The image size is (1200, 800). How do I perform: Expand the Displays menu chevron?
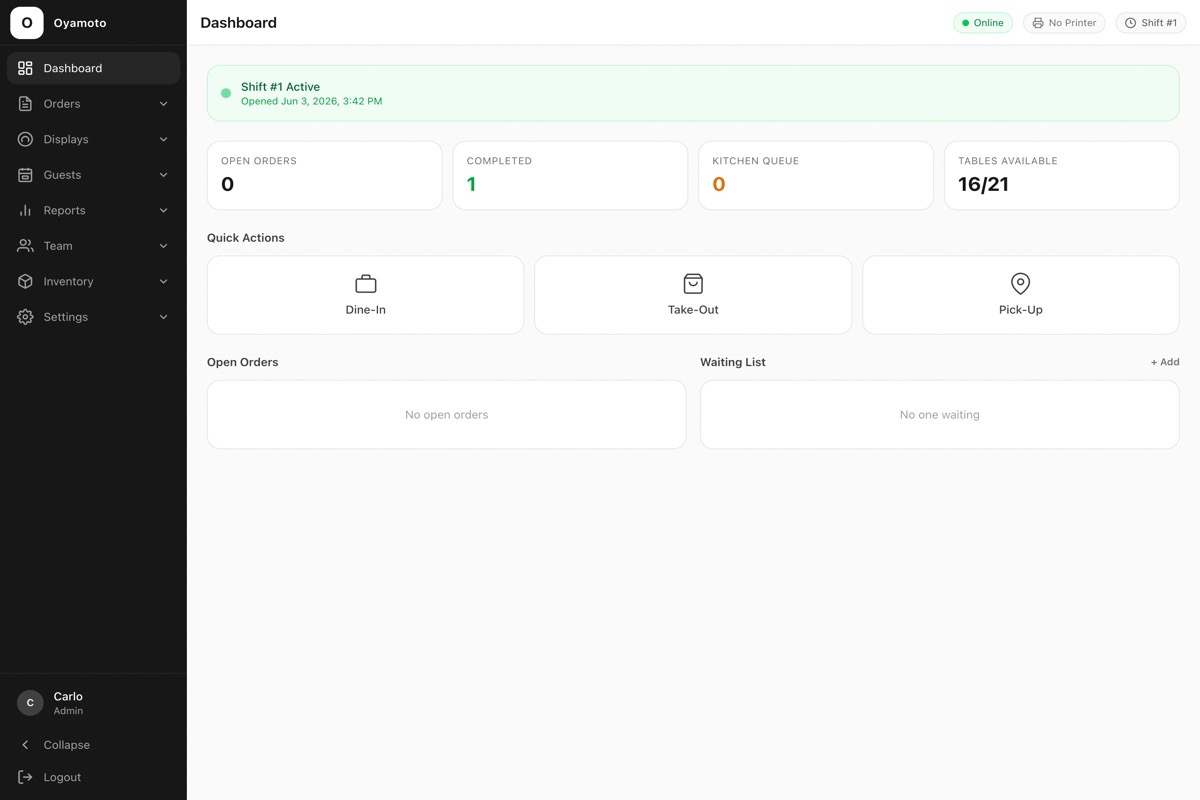coord(164,139)
